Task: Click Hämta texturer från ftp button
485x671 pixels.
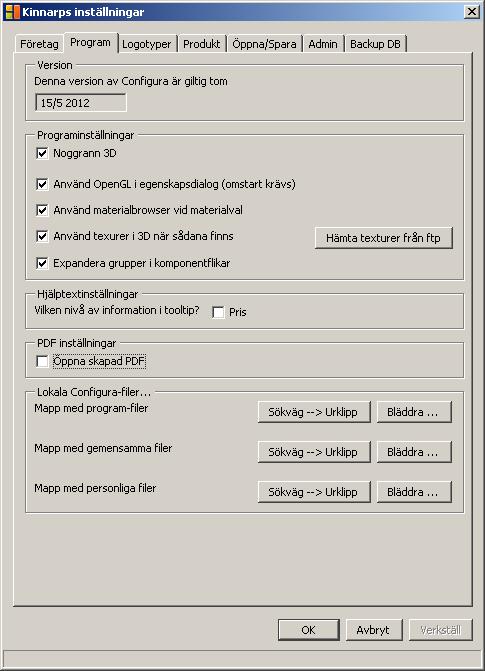Action: (384, 238)
